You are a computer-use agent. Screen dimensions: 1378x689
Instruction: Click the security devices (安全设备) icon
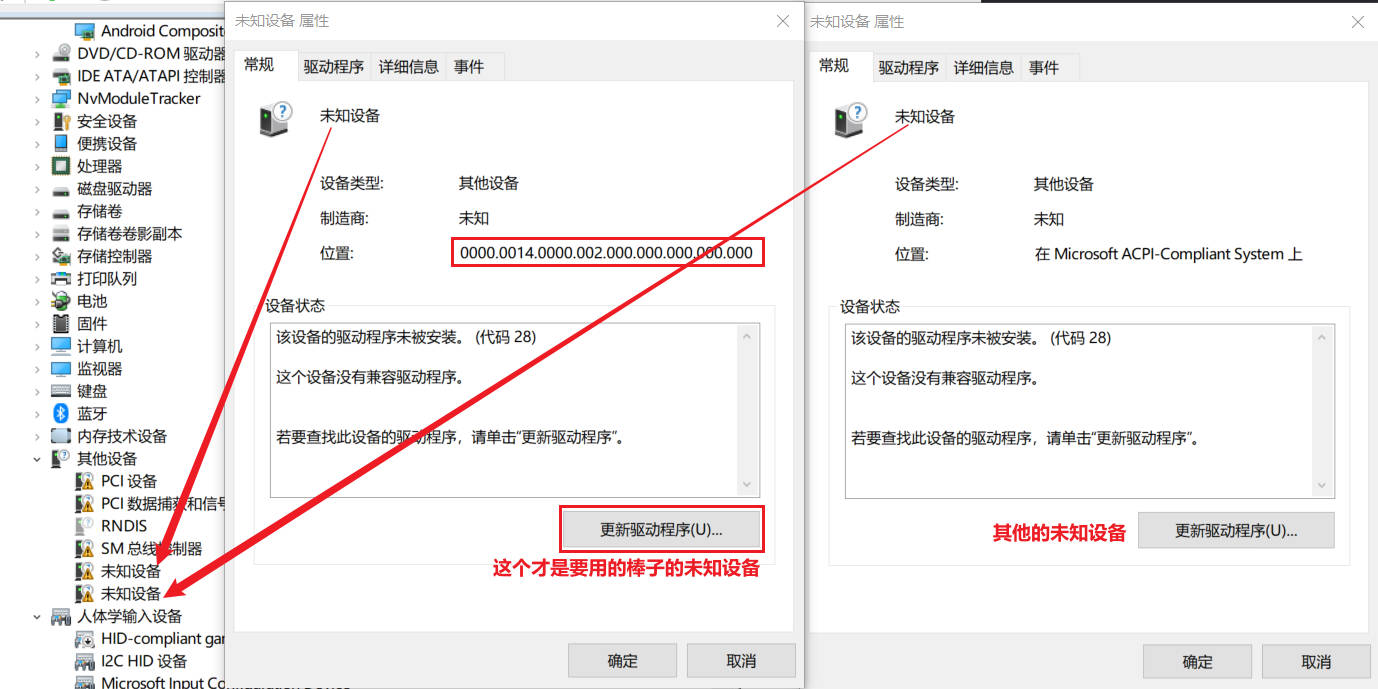click(61, 121)
